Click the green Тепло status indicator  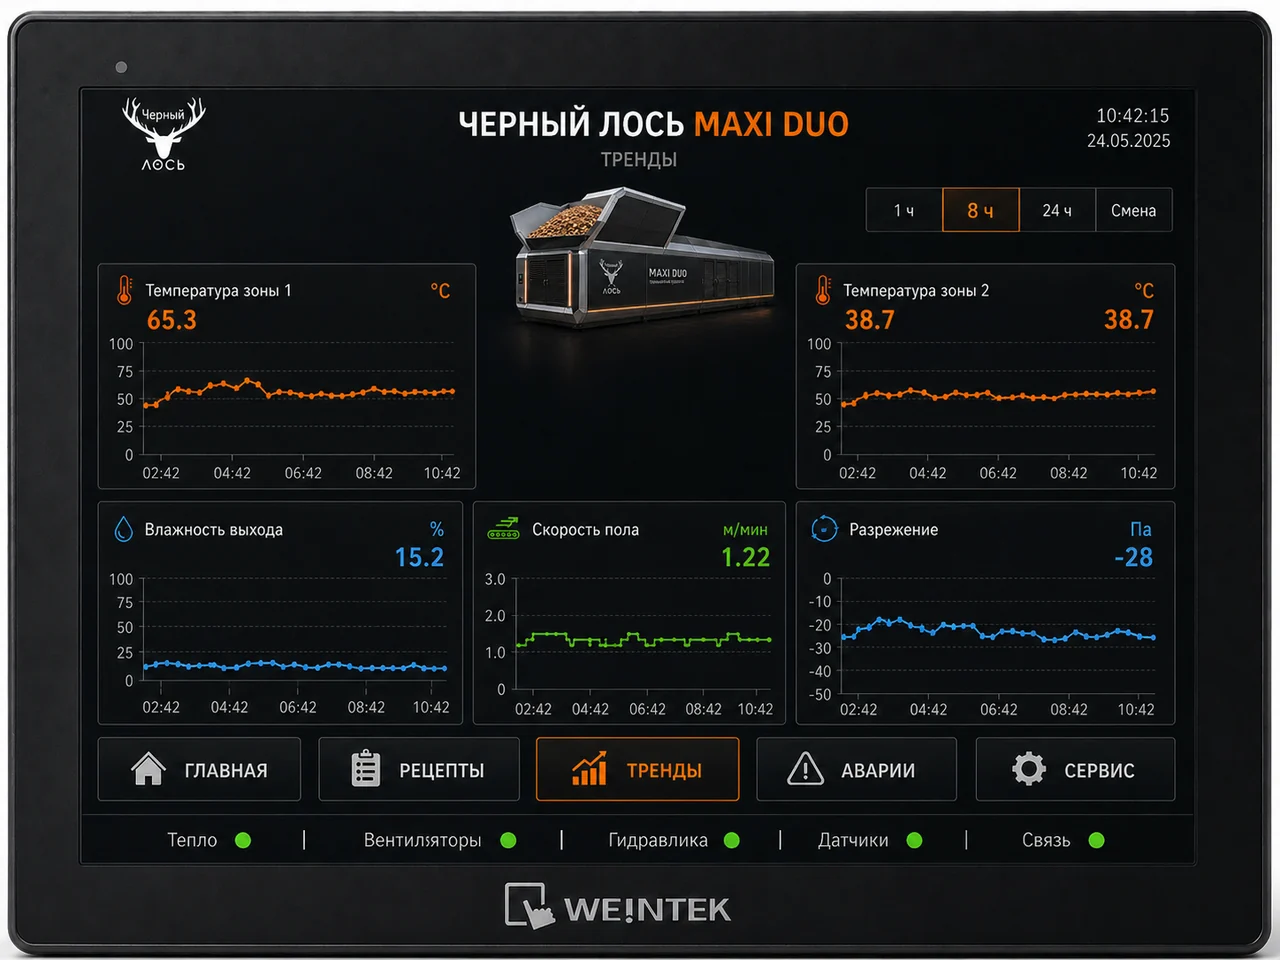[243, 840]
